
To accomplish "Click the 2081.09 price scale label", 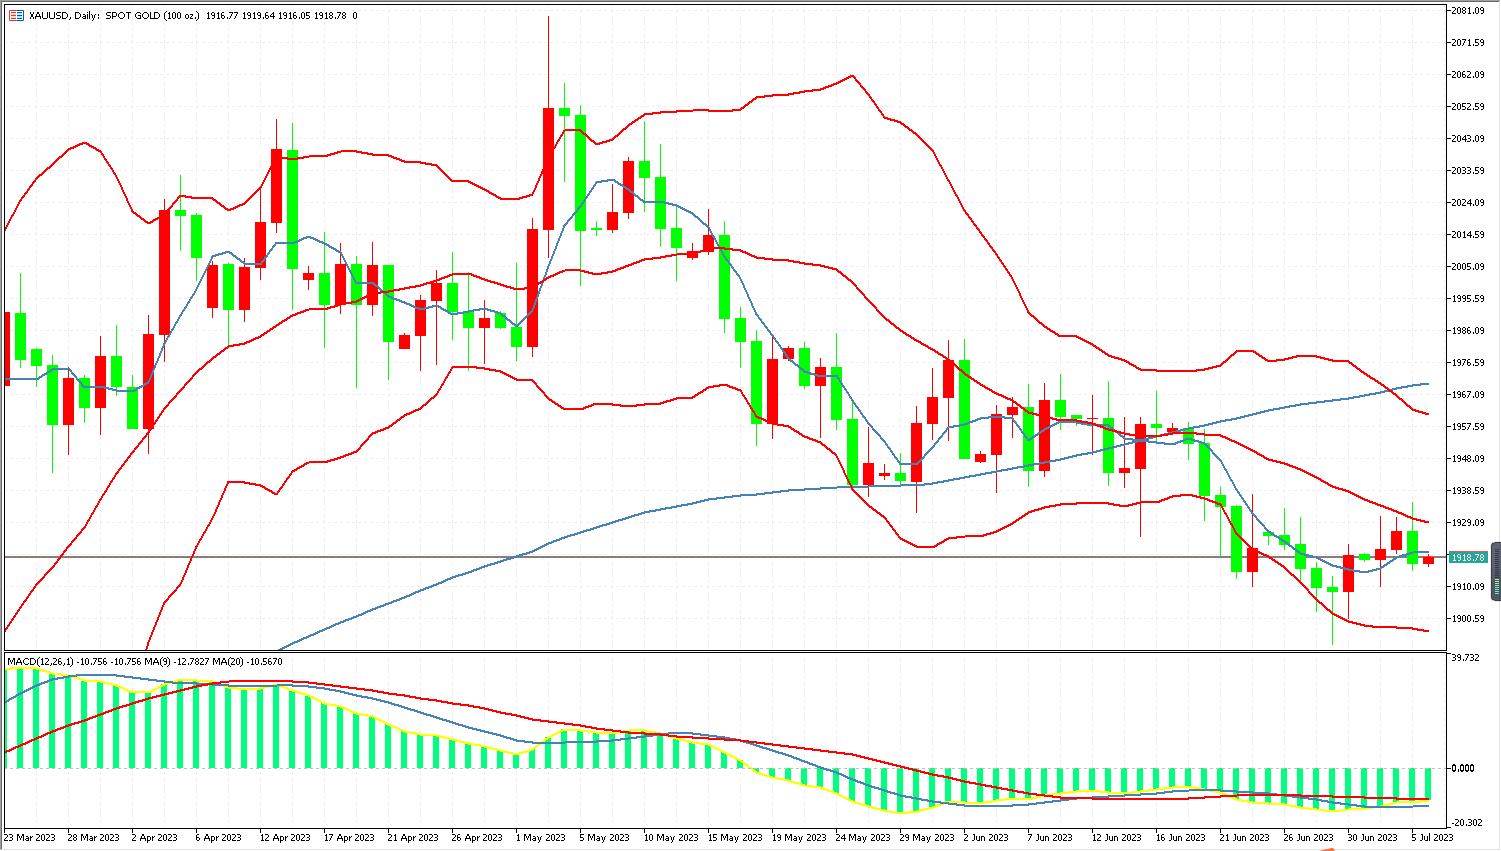I will click(1468, 11).
